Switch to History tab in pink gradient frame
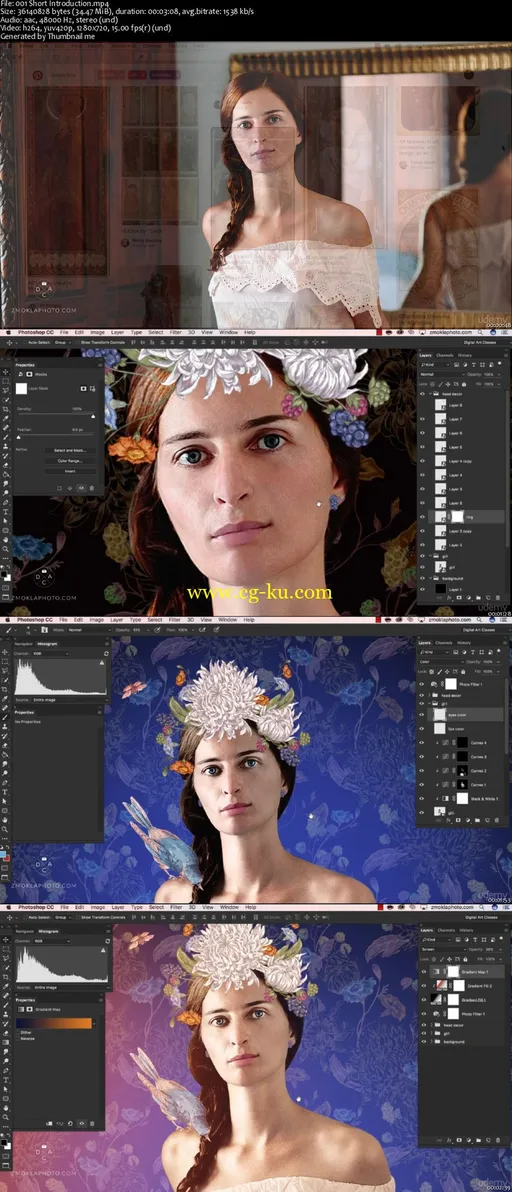This screenshot has height=1192, width=512. click(x=466, y=930)
